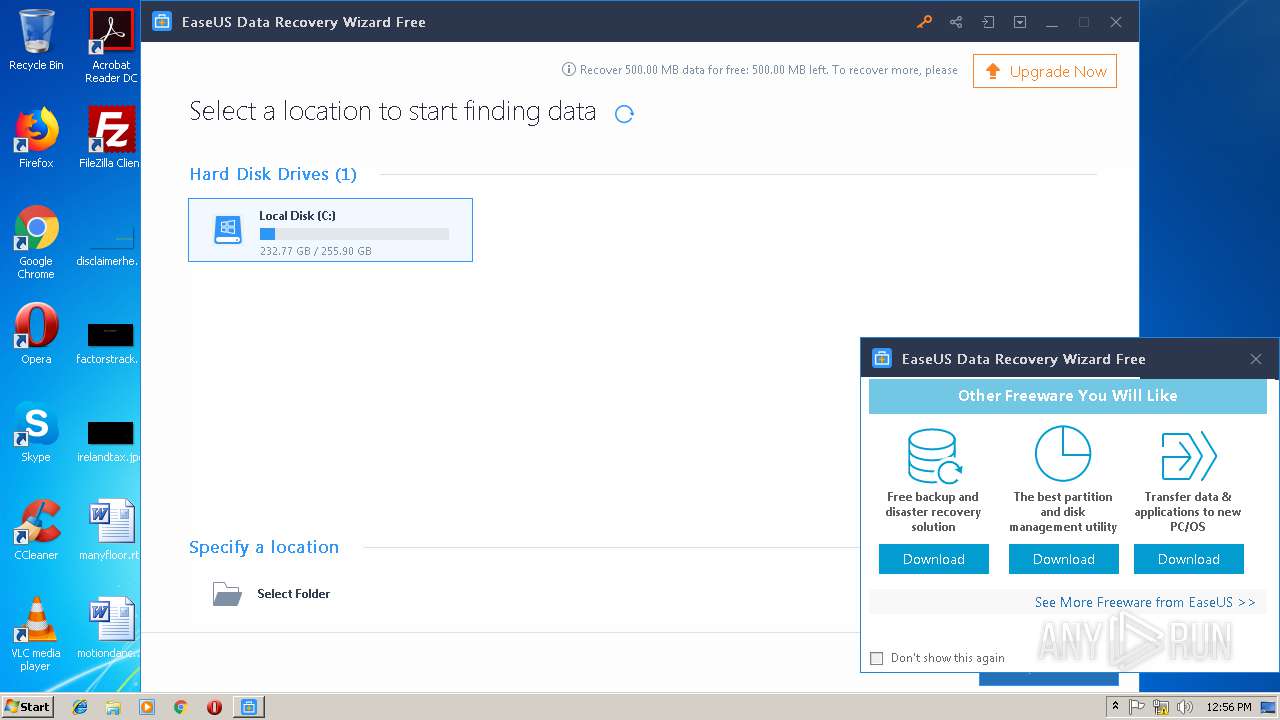Click the network tray icon

click(1161, 707)
